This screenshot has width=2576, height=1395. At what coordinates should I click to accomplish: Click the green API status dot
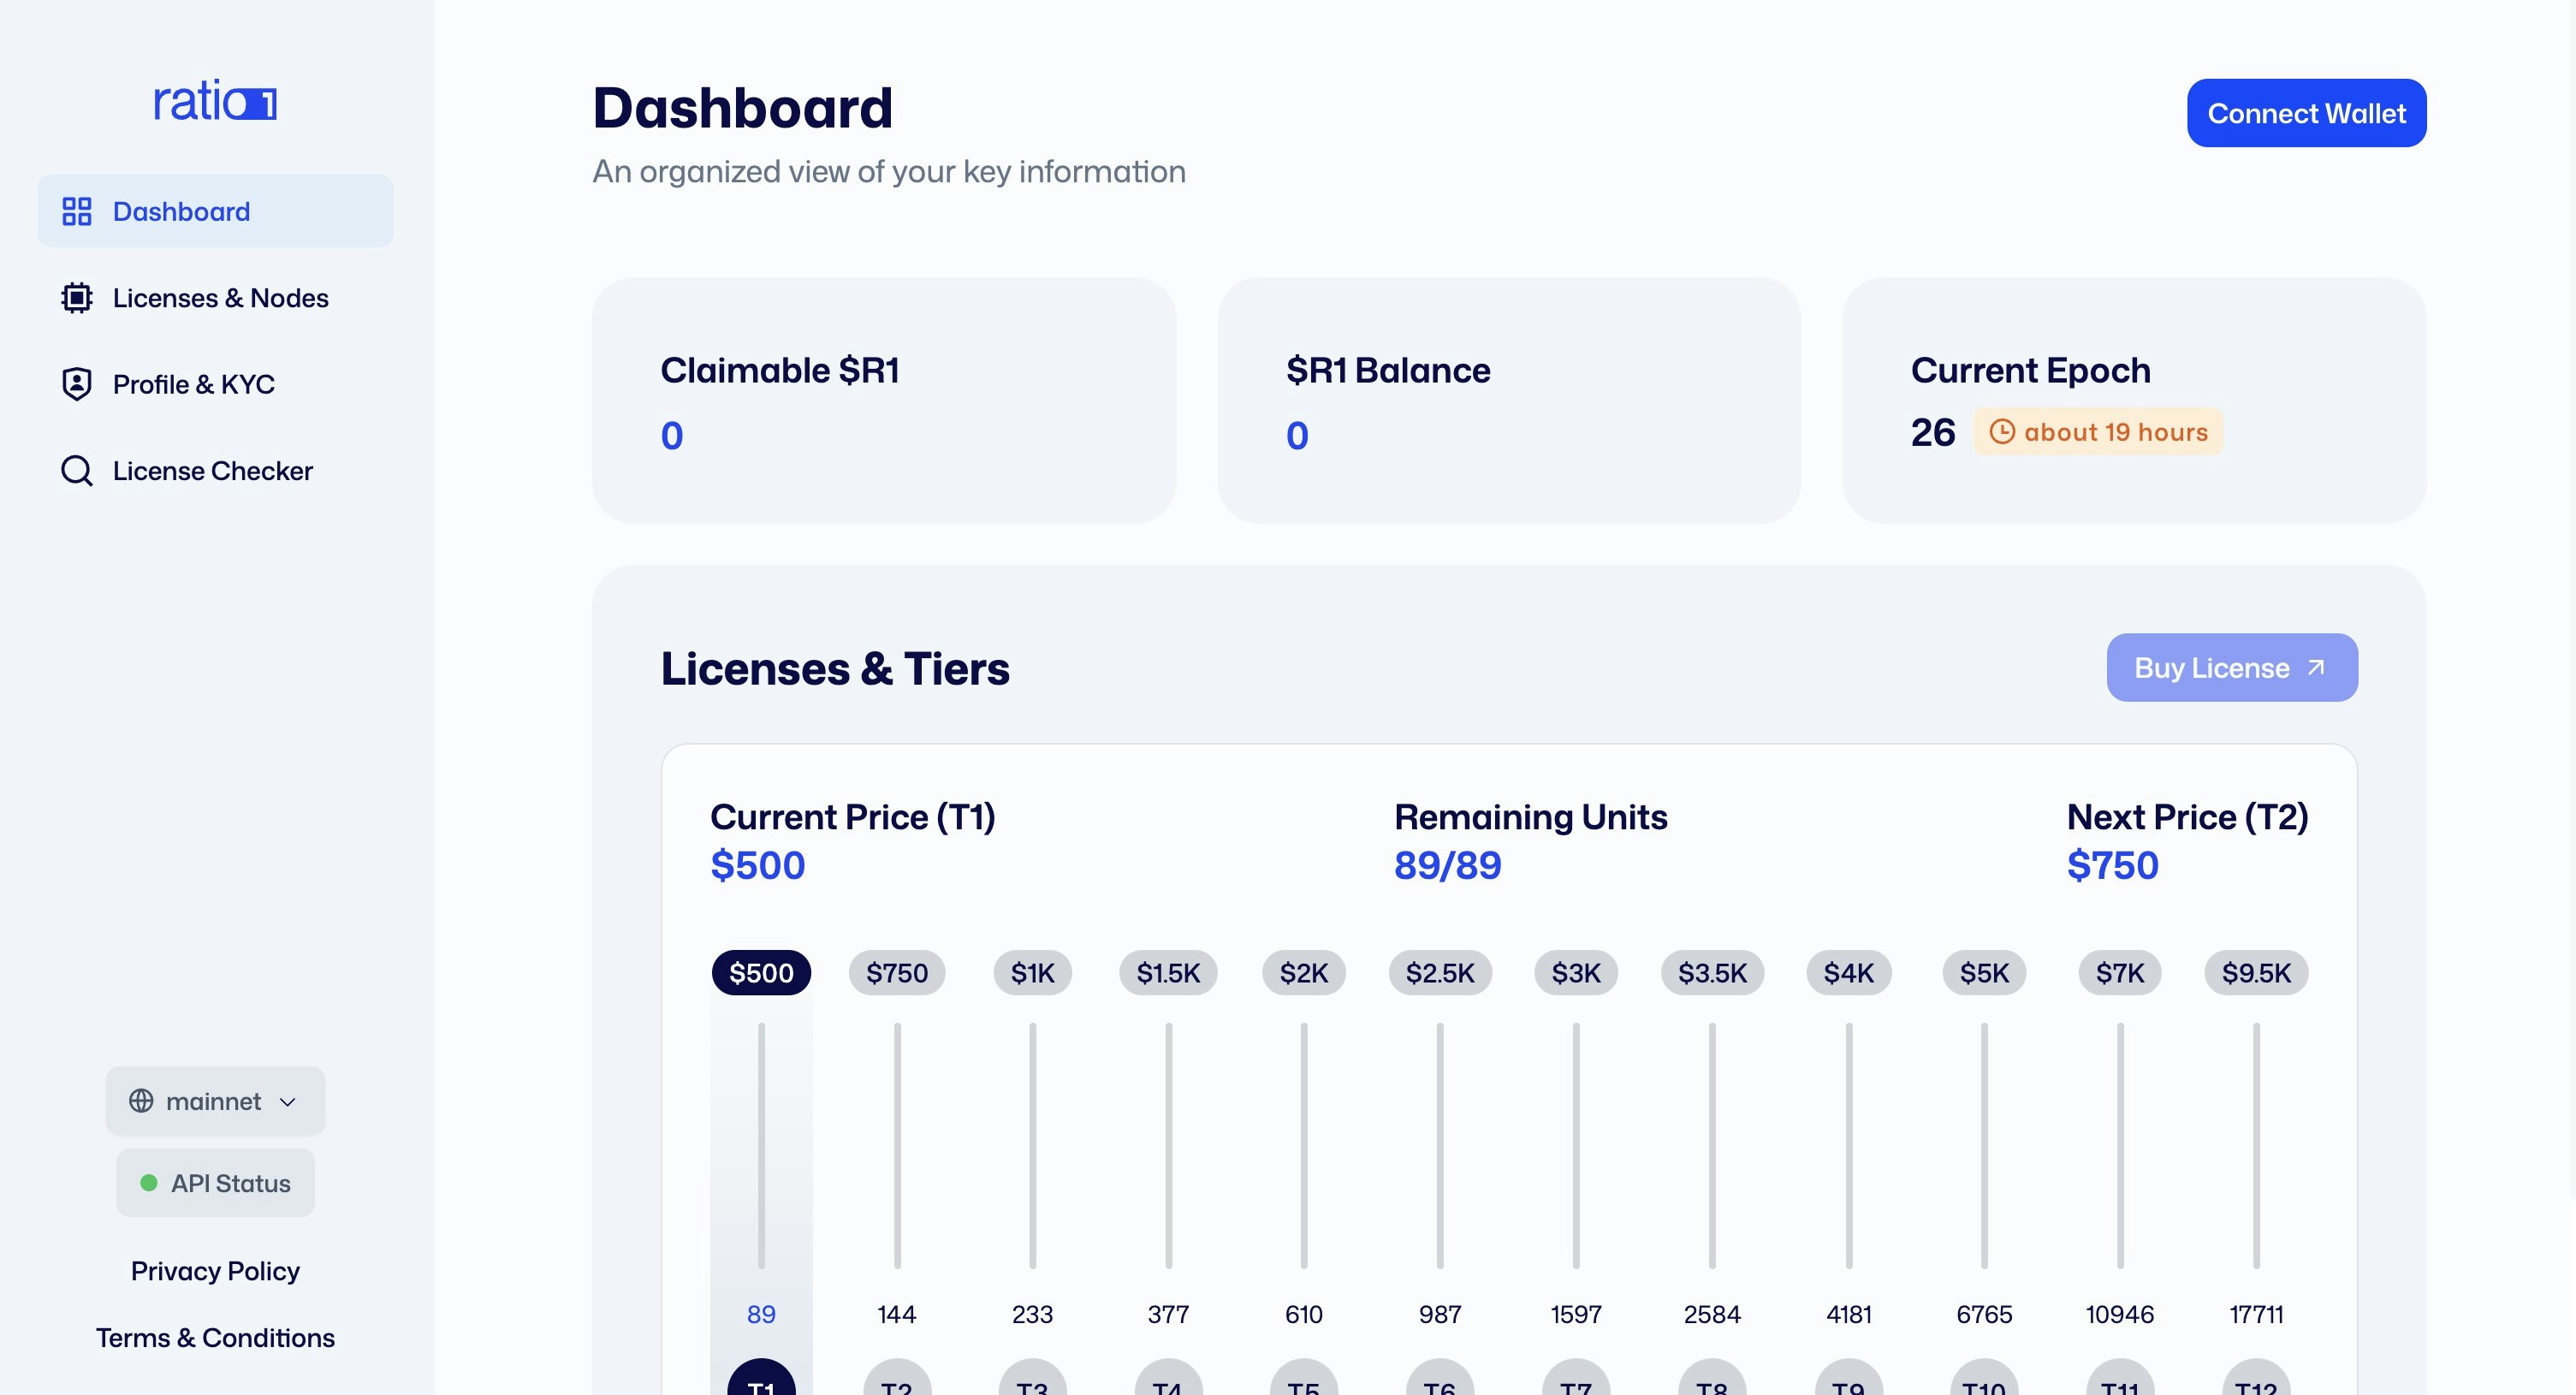click(149, 1183)
